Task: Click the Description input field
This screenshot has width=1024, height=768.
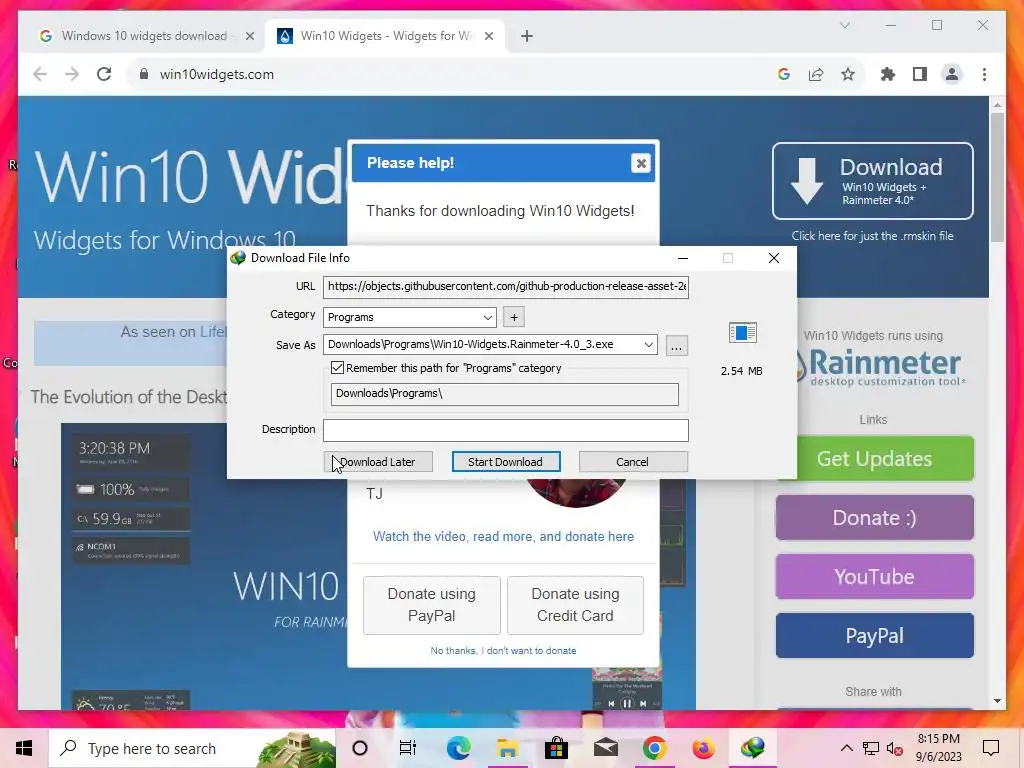Action: [505, 430]
